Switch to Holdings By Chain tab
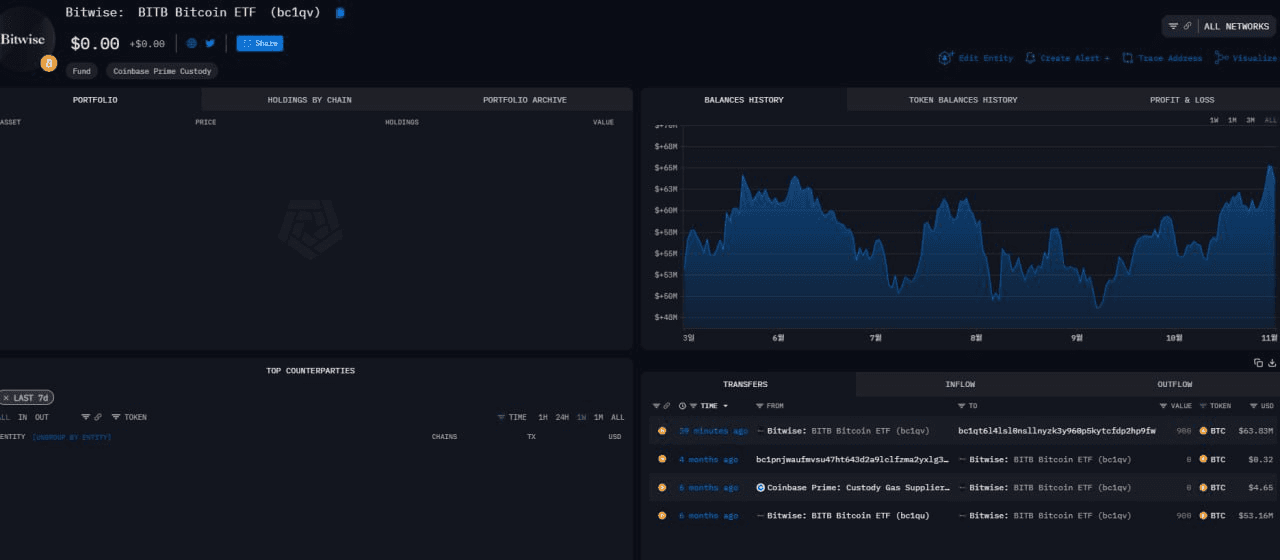 coord(309,100)
